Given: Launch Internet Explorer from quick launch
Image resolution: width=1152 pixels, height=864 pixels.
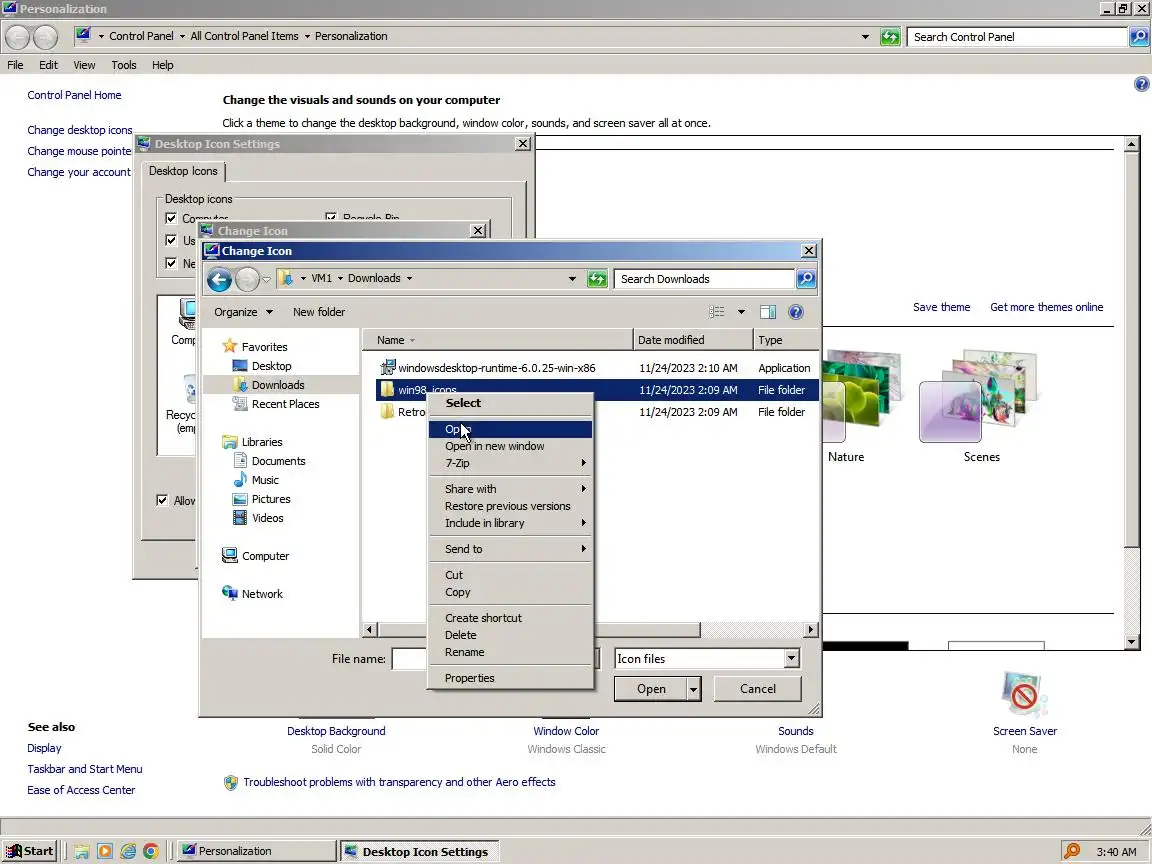Looking at the screenshot, I should click(128, 851).
